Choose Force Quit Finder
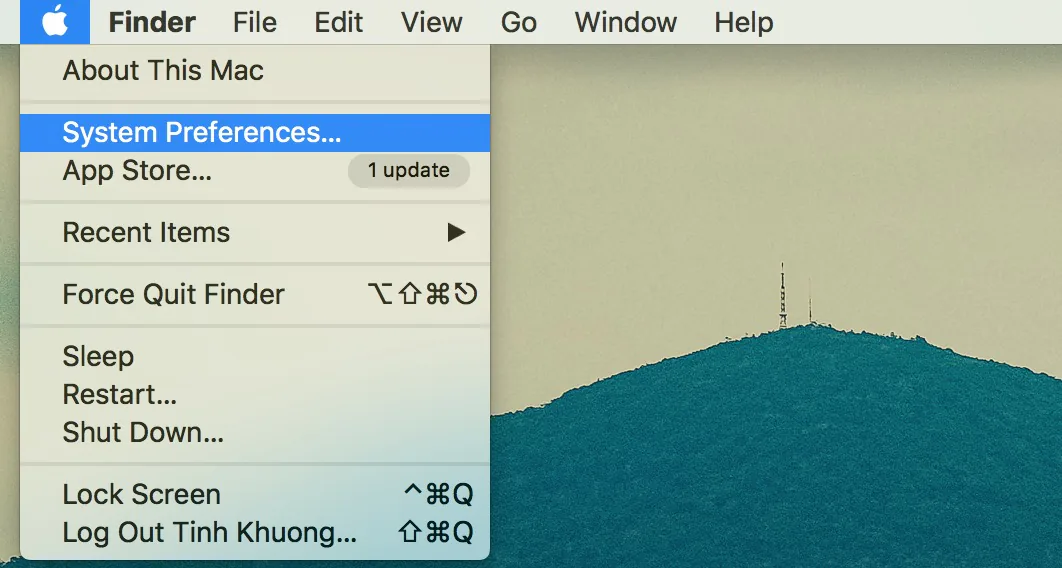Image resolution: width=1062 pixels, height=568 pixels. click(255, 294)
